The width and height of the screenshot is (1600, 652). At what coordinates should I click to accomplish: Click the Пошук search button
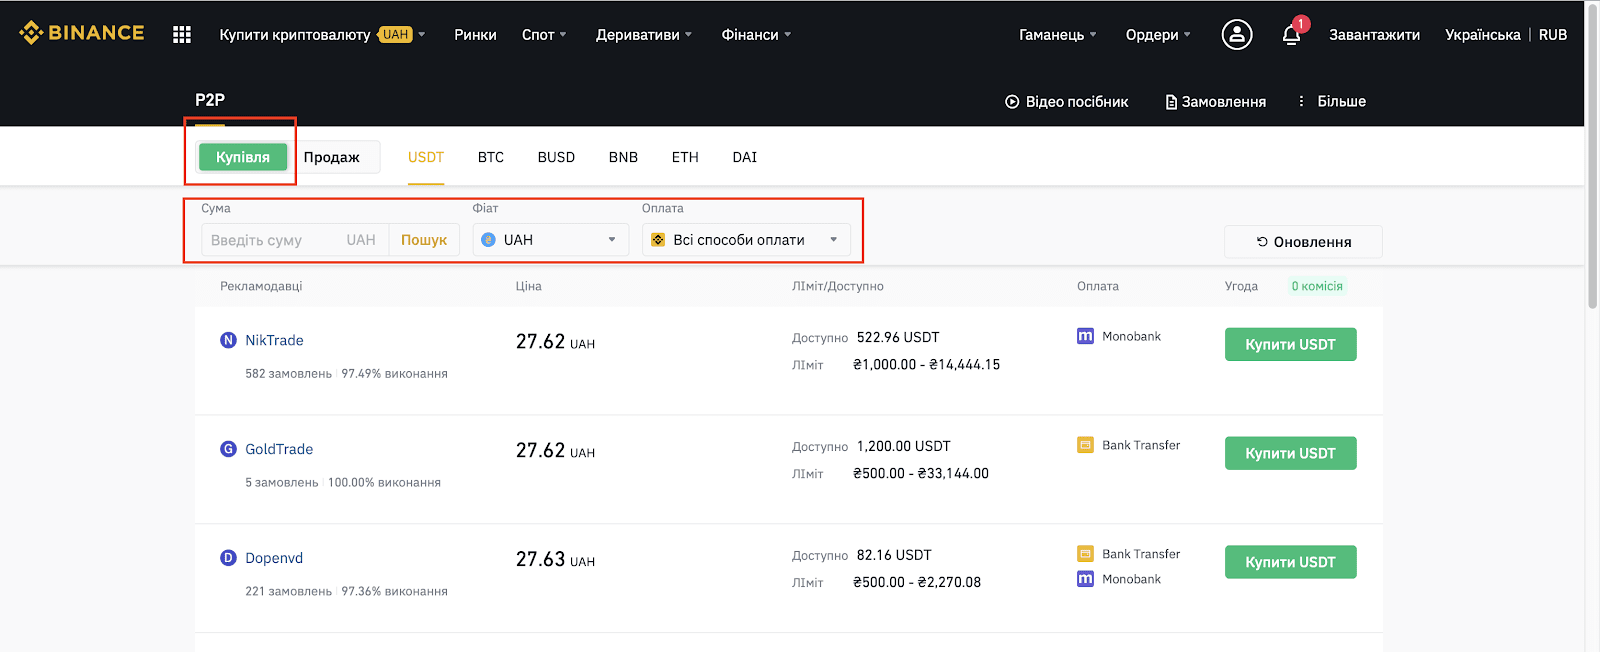coord(424,240)
